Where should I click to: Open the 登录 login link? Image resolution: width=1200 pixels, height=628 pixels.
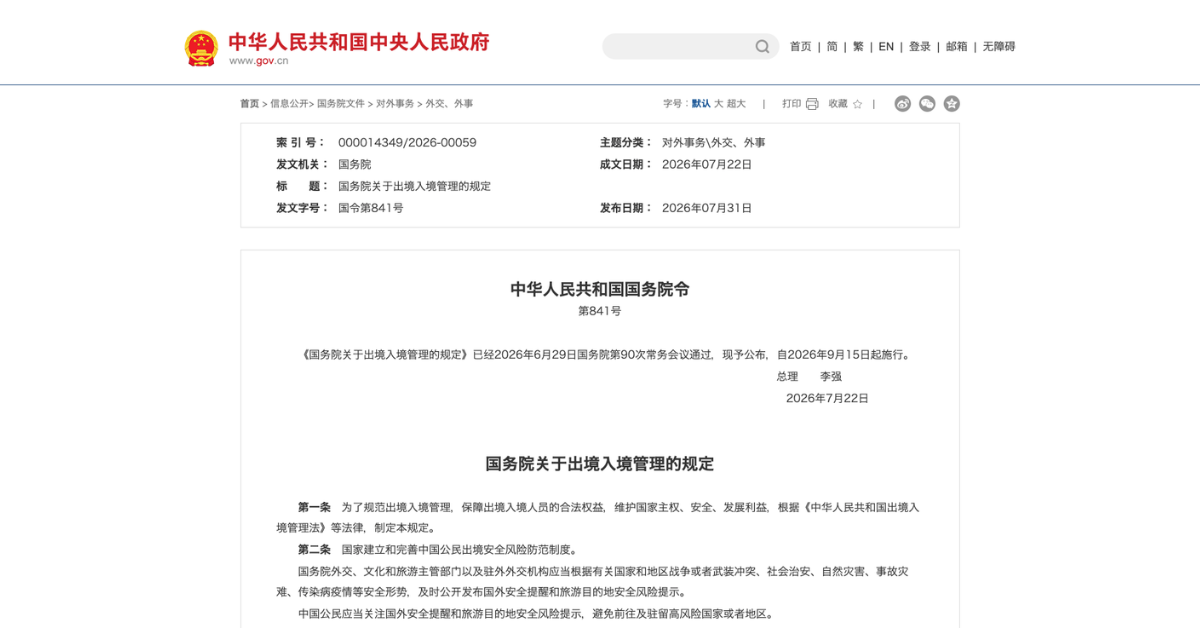920,46
